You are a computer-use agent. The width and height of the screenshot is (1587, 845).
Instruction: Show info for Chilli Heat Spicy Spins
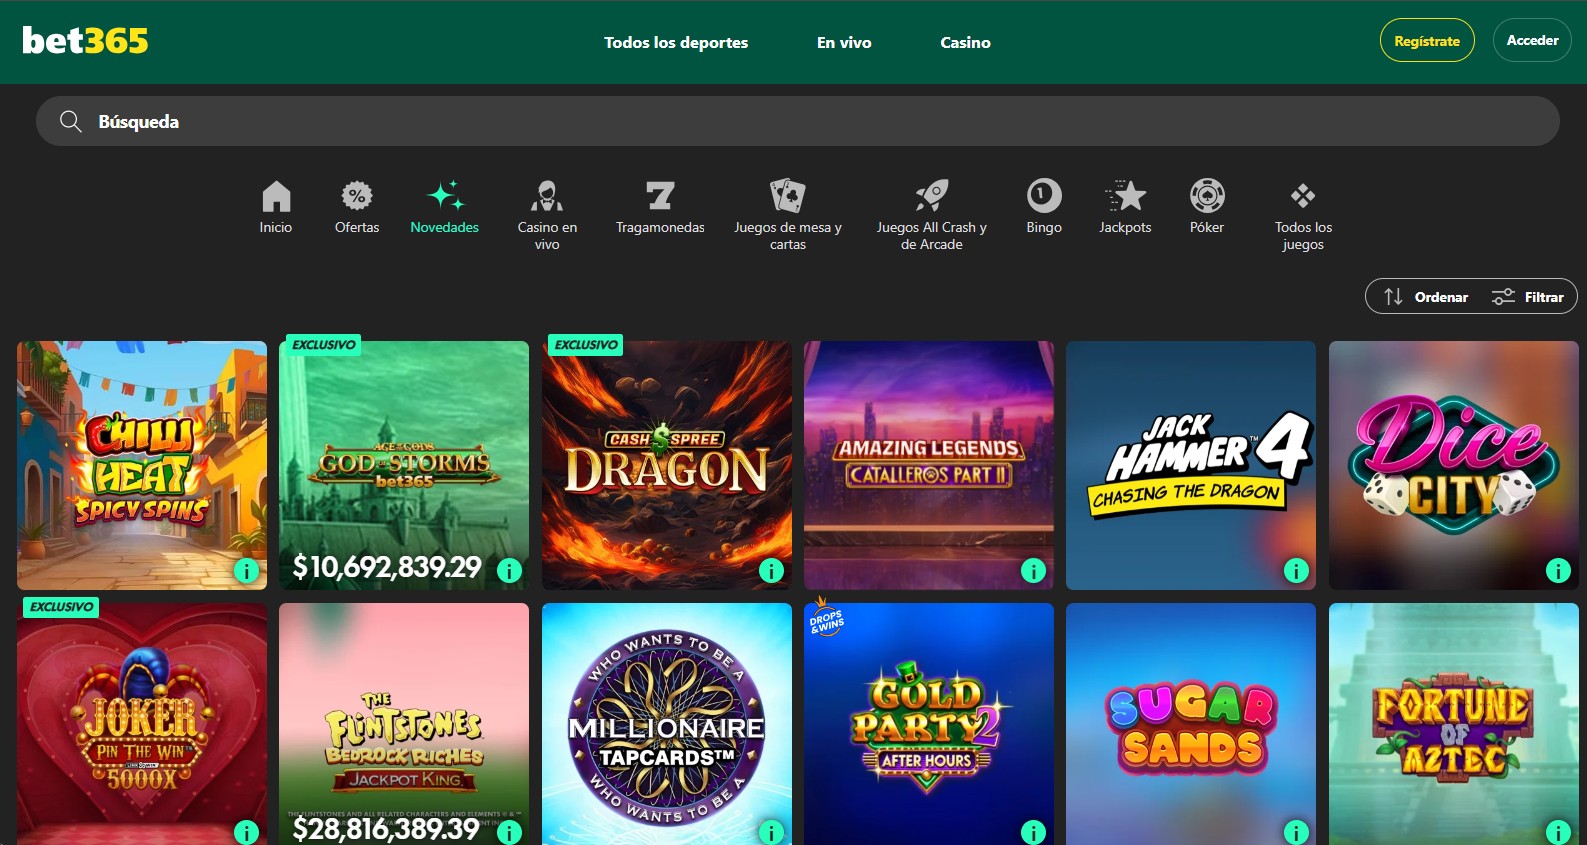(246, 570)
